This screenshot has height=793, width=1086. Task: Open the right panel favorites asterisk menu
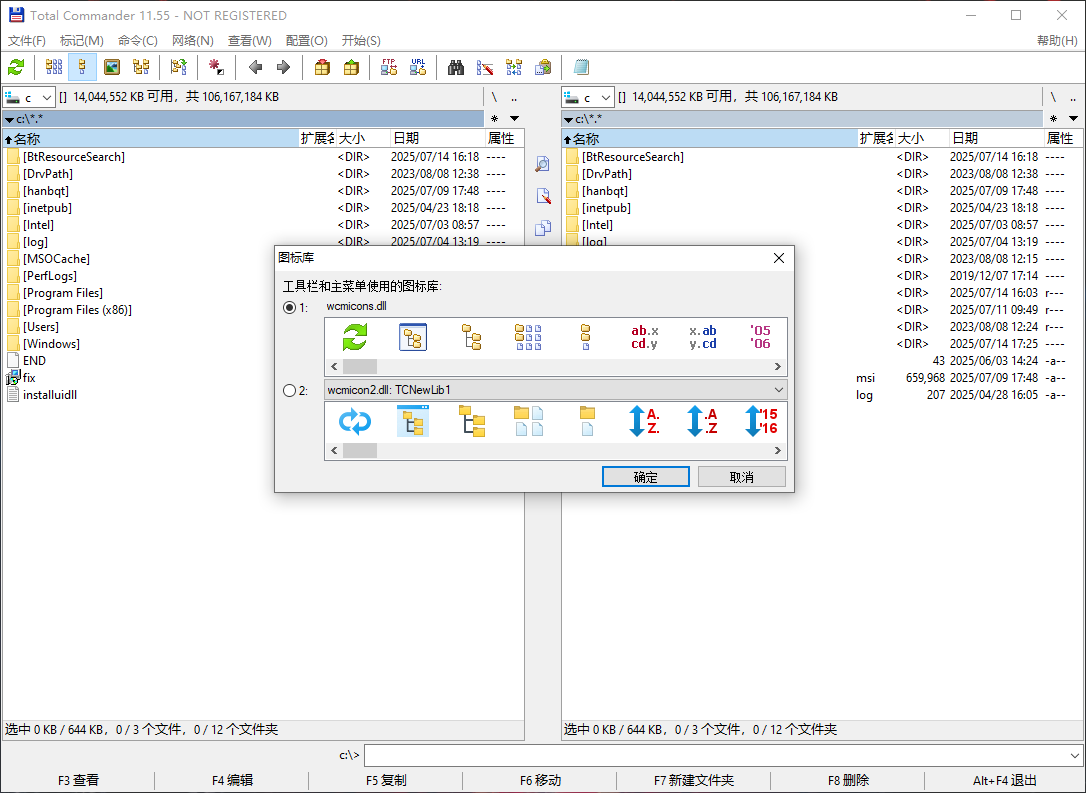(x=1053, y=118)
